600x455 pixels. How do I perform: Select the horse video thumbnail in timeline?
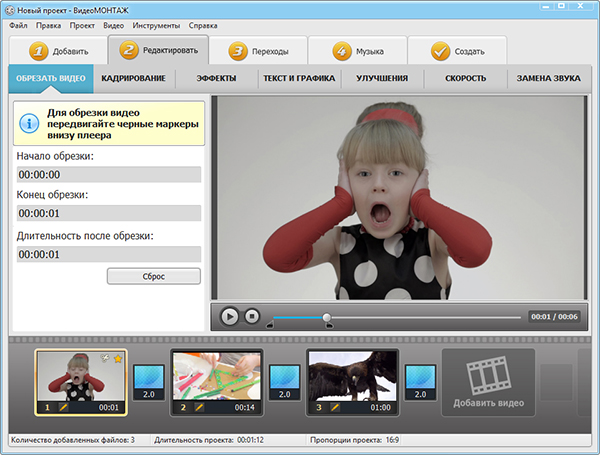coord(351,375)
